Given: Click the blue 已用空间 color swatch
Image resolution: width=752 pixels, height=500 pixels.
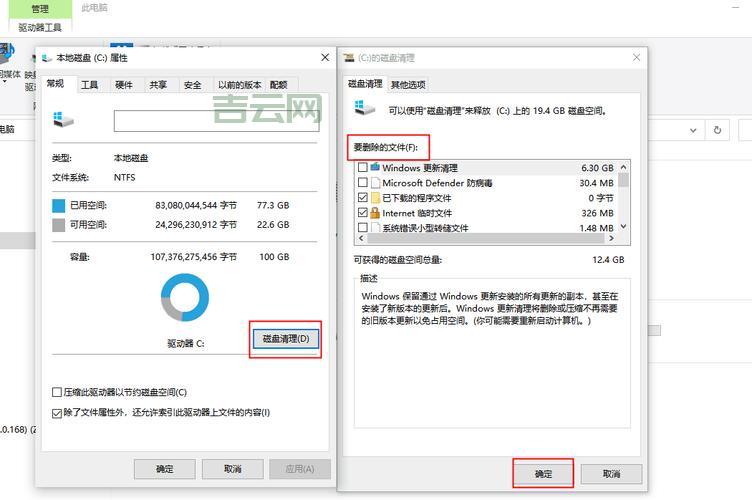Looking at the screenshot, I should pos(59,206).
